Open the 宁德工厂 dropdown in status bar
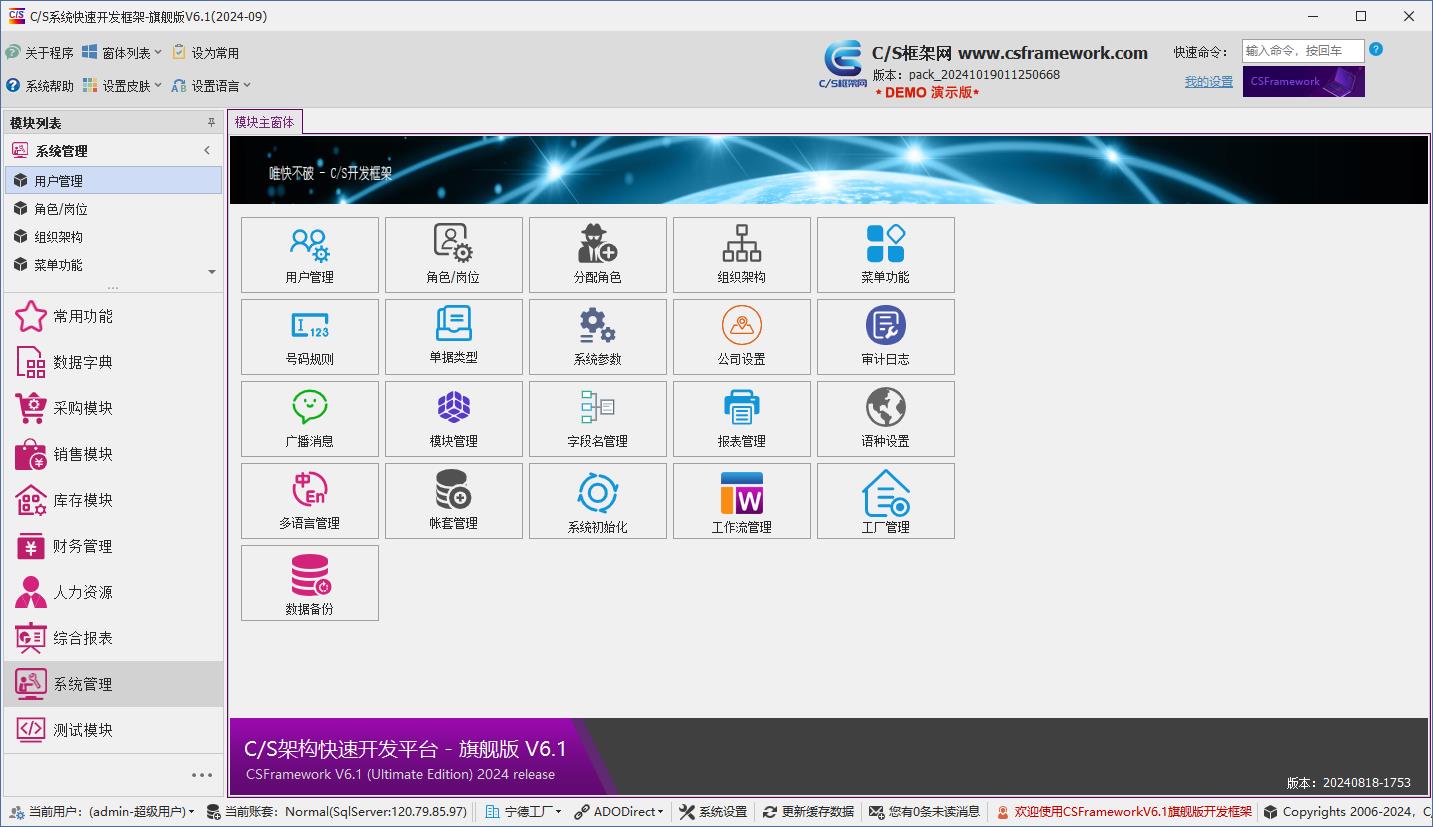This screenshot has width=1433, height=827. pos(524,812)
